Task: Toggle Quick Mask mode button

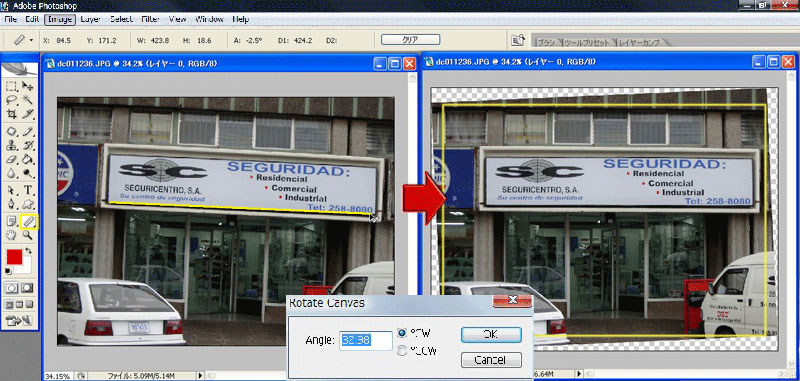Action: pyautogui.click(x=27, y=288)
